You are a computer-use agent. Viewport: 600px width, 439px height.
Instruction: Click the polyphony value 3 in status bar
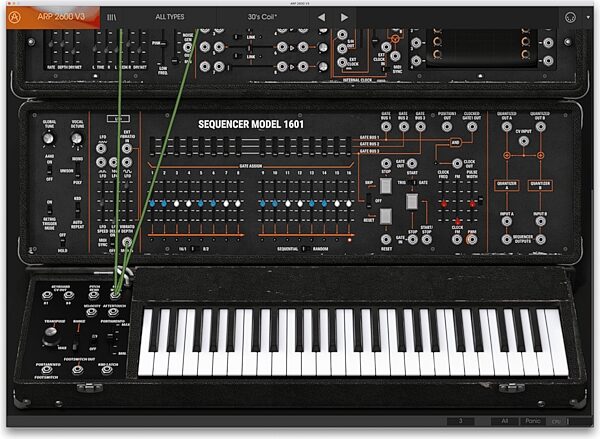(x=460, y=421)
